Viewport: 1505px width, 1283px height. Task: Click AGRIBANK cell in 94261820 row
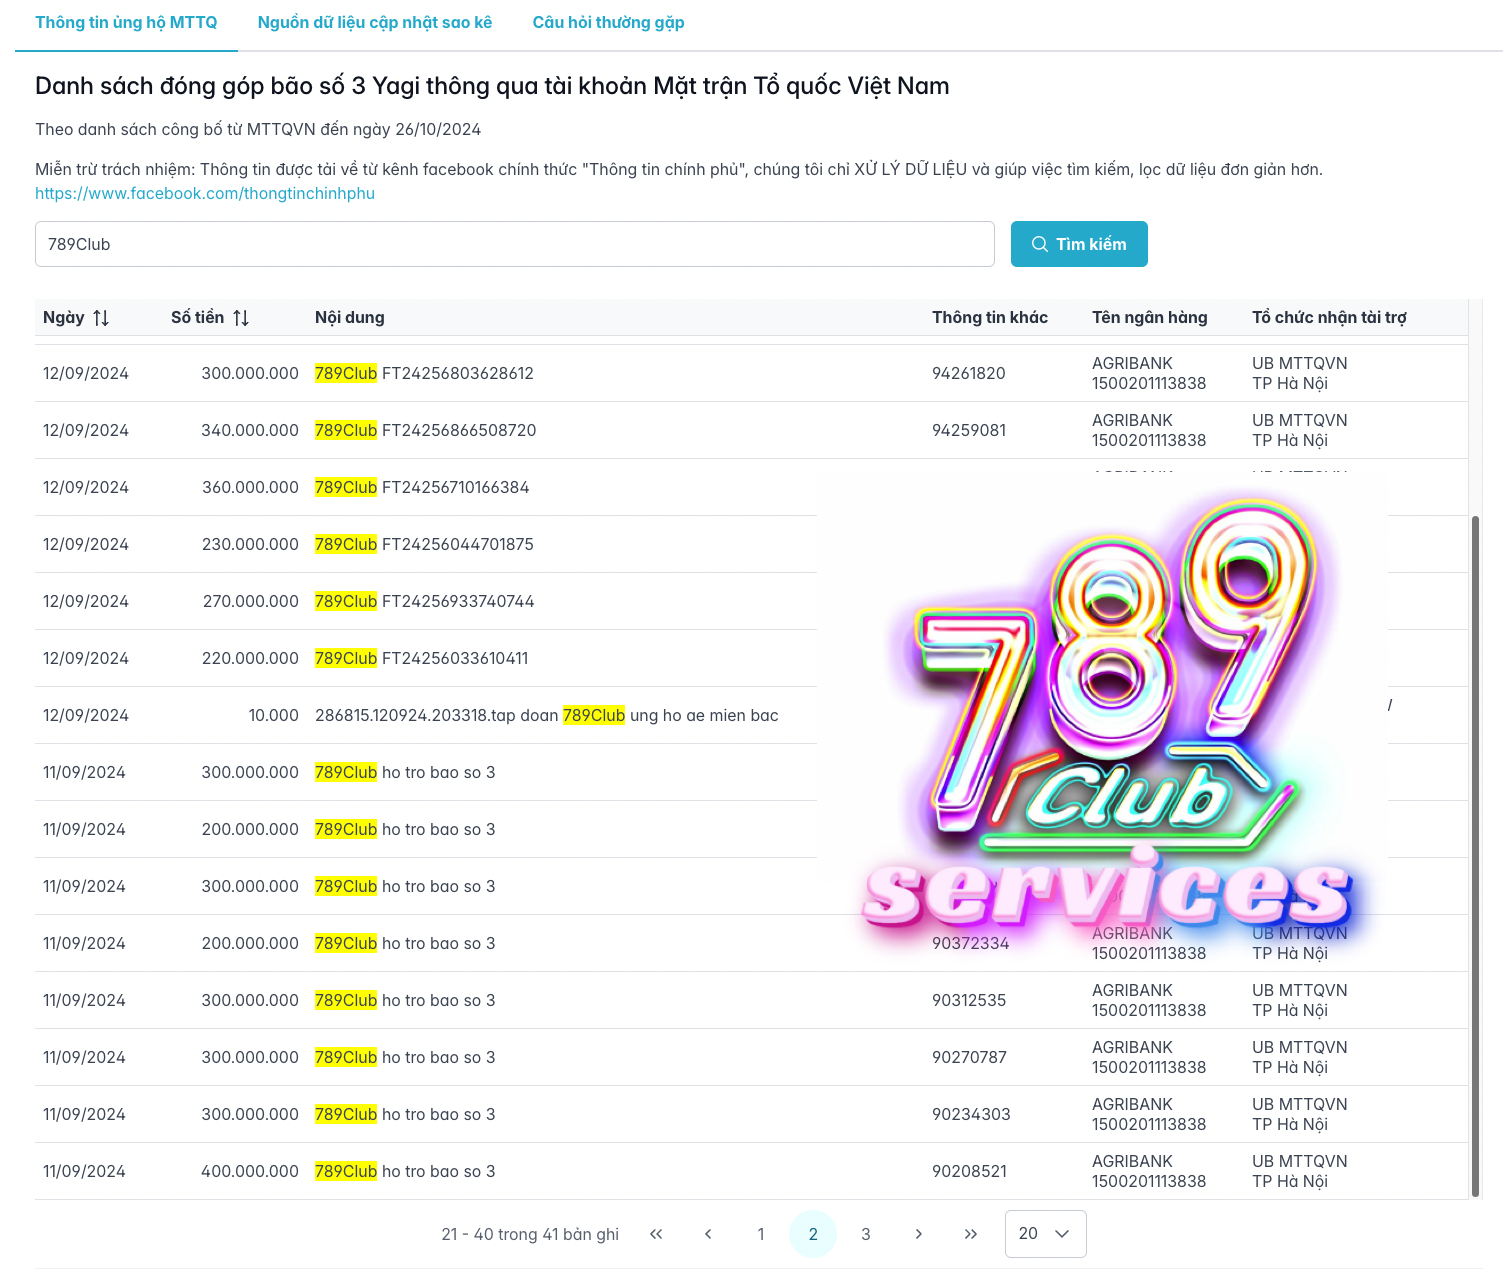(x=1149, y=373)
